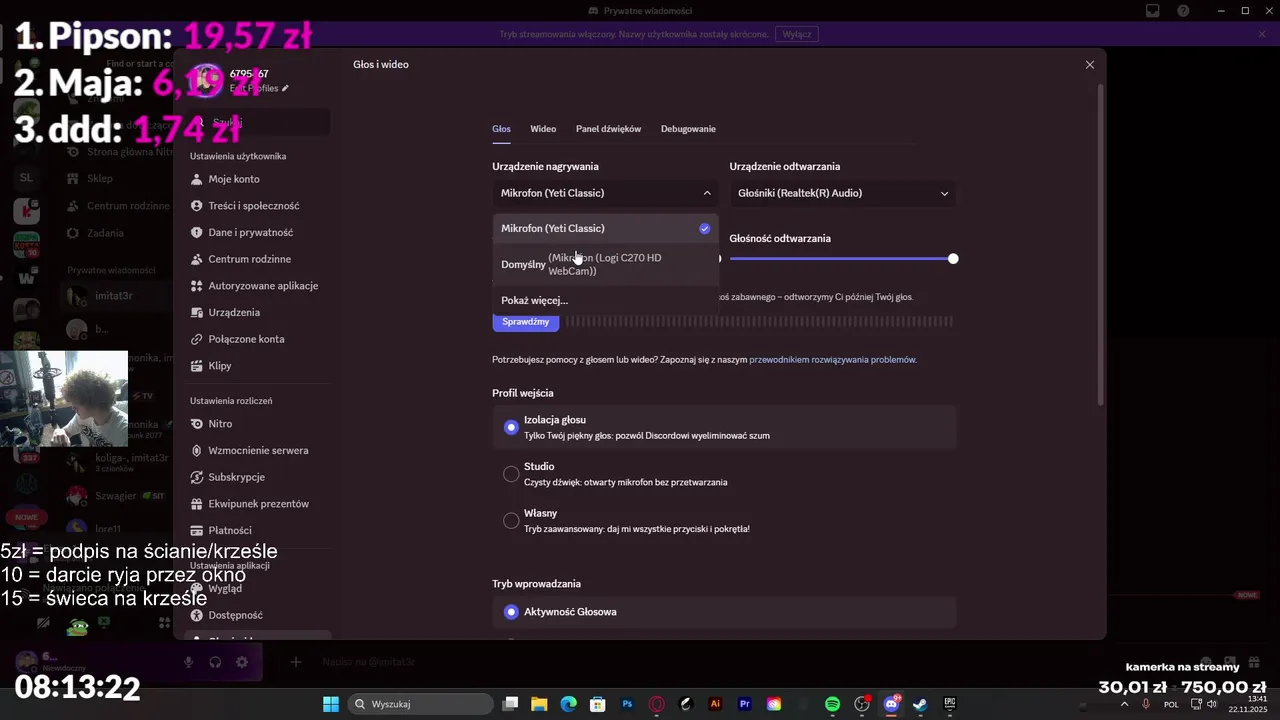This screenshot has height=720, width=1280.
Task: Open Premiere Pro from the taskbar
Action: click(x=744, y=704)
